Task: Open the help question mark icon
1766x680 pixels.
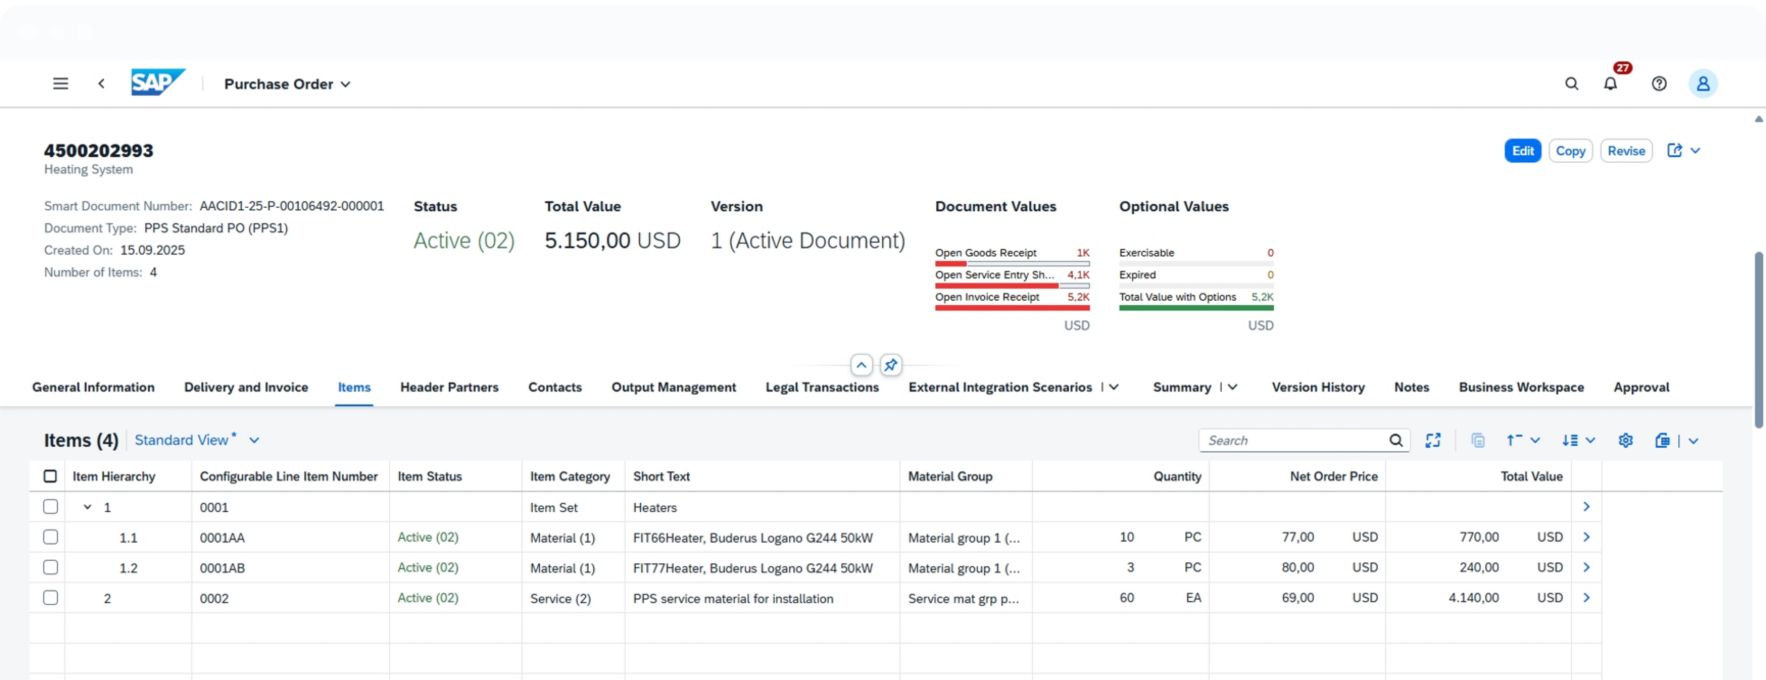Action: click(x=1659, y=84)
